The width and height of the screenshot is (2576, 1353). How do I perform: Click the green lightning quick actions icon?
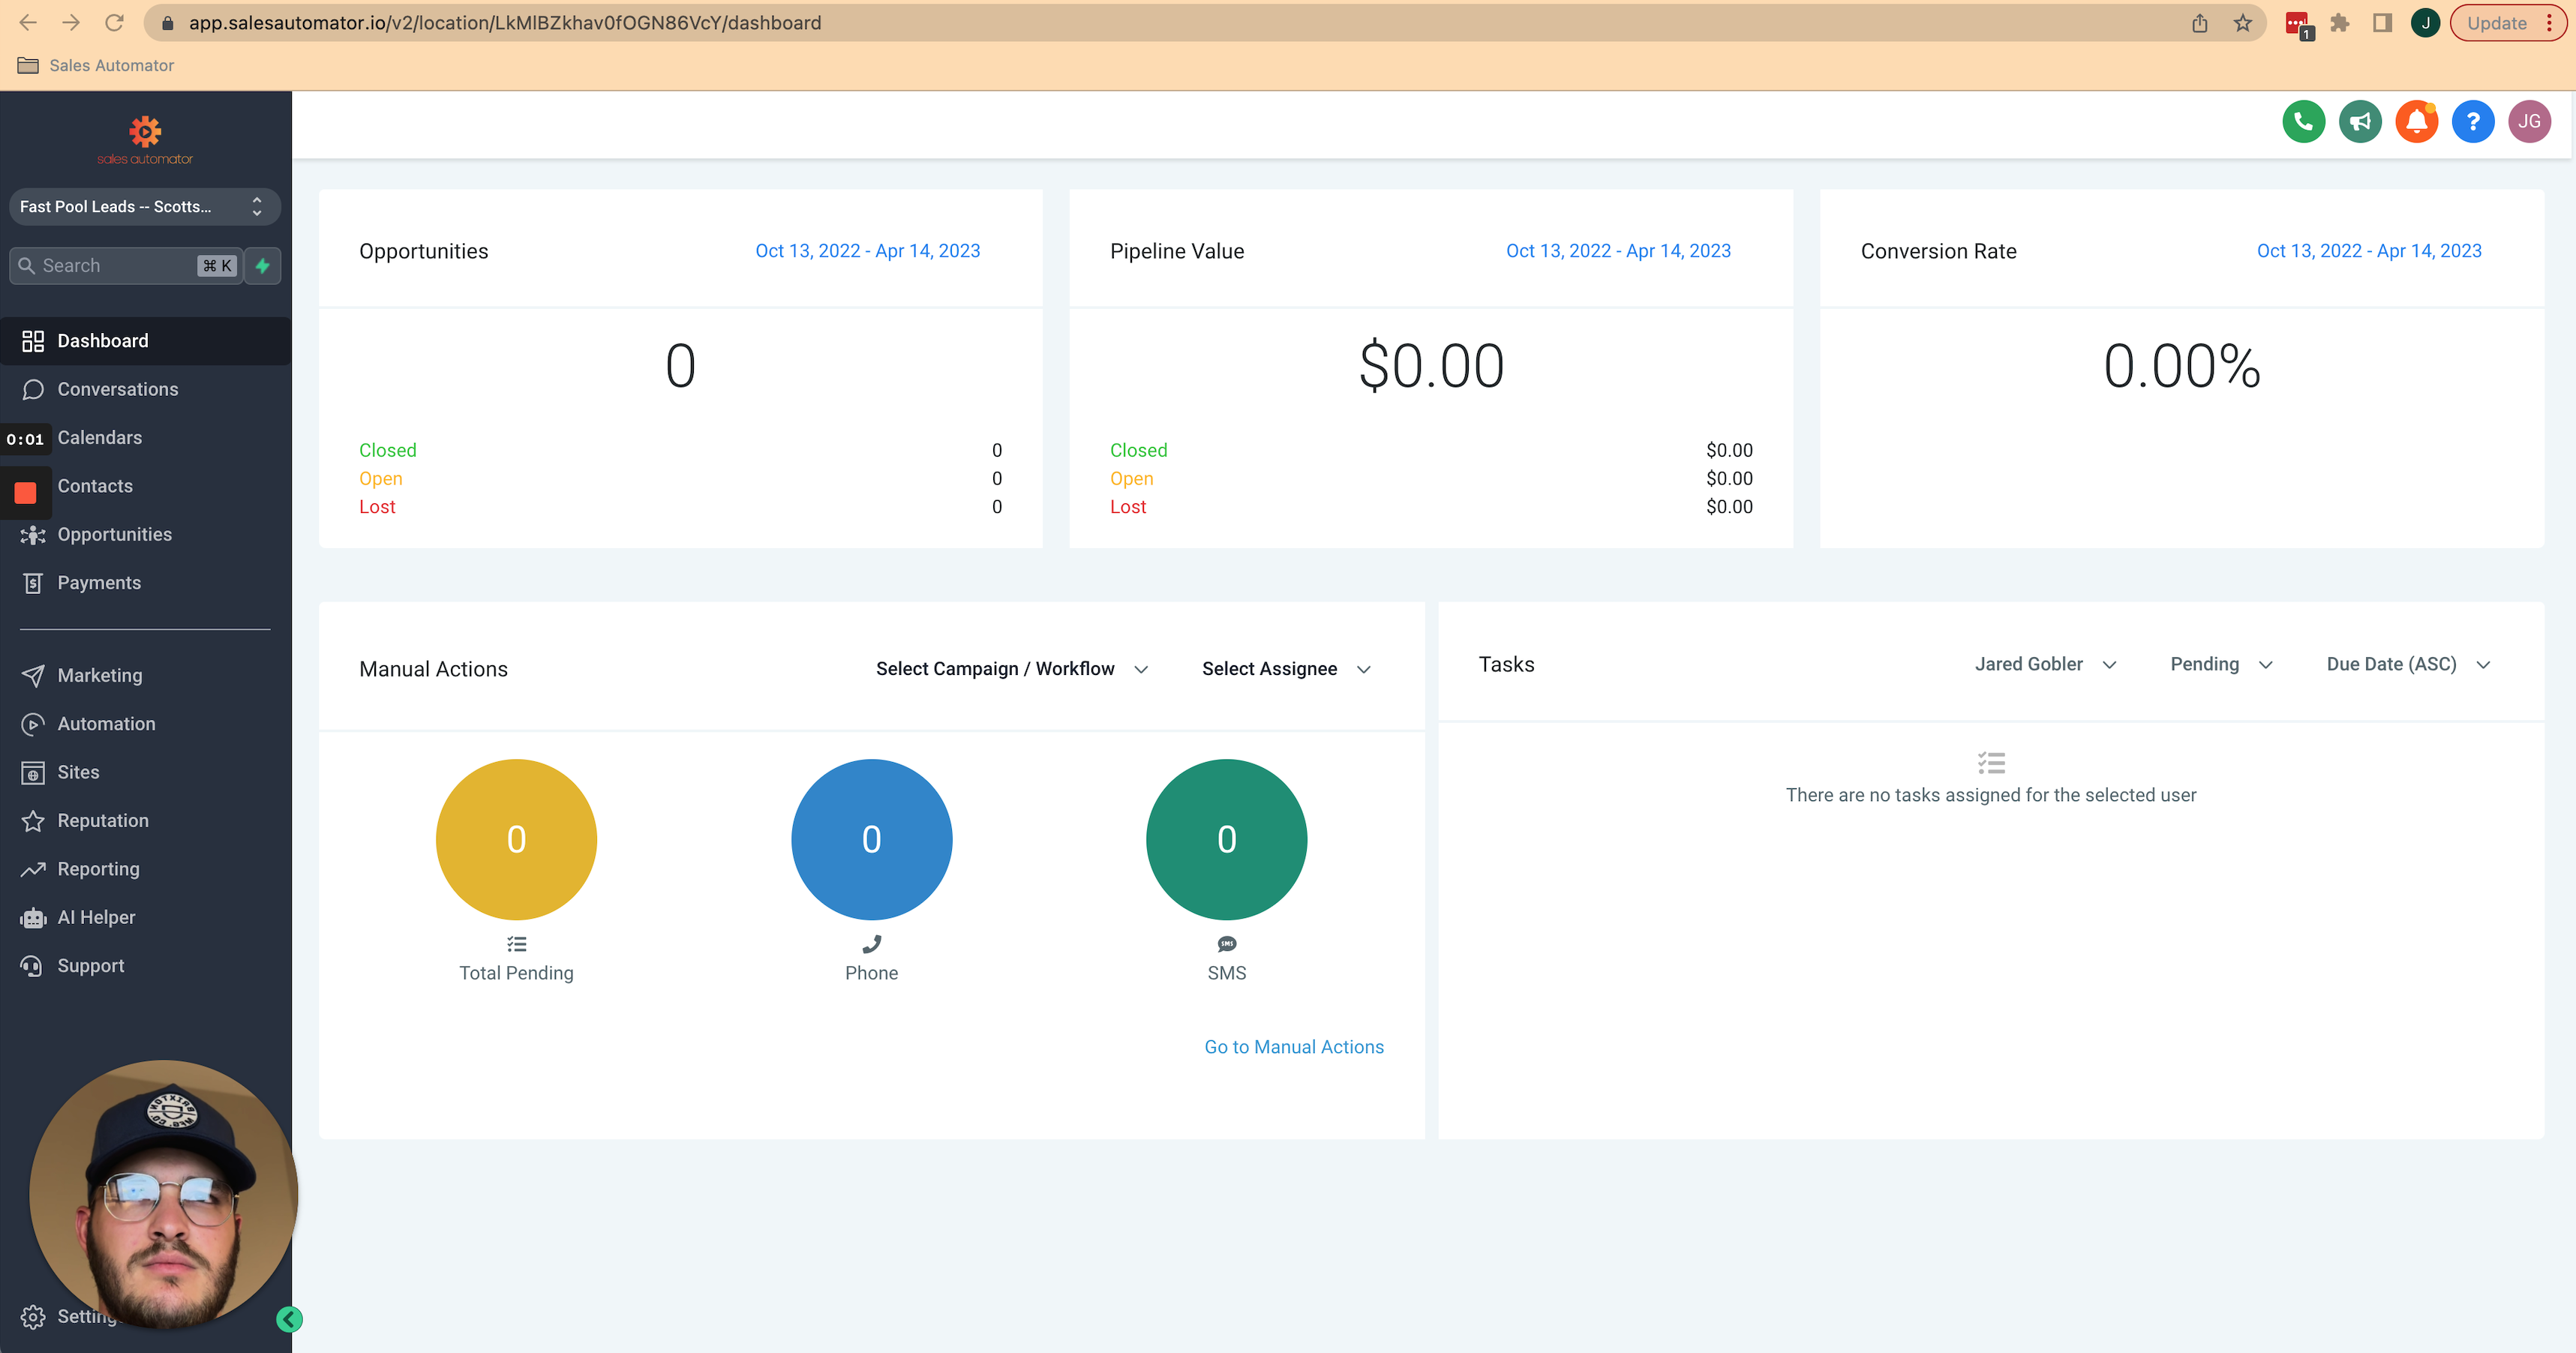263,266
